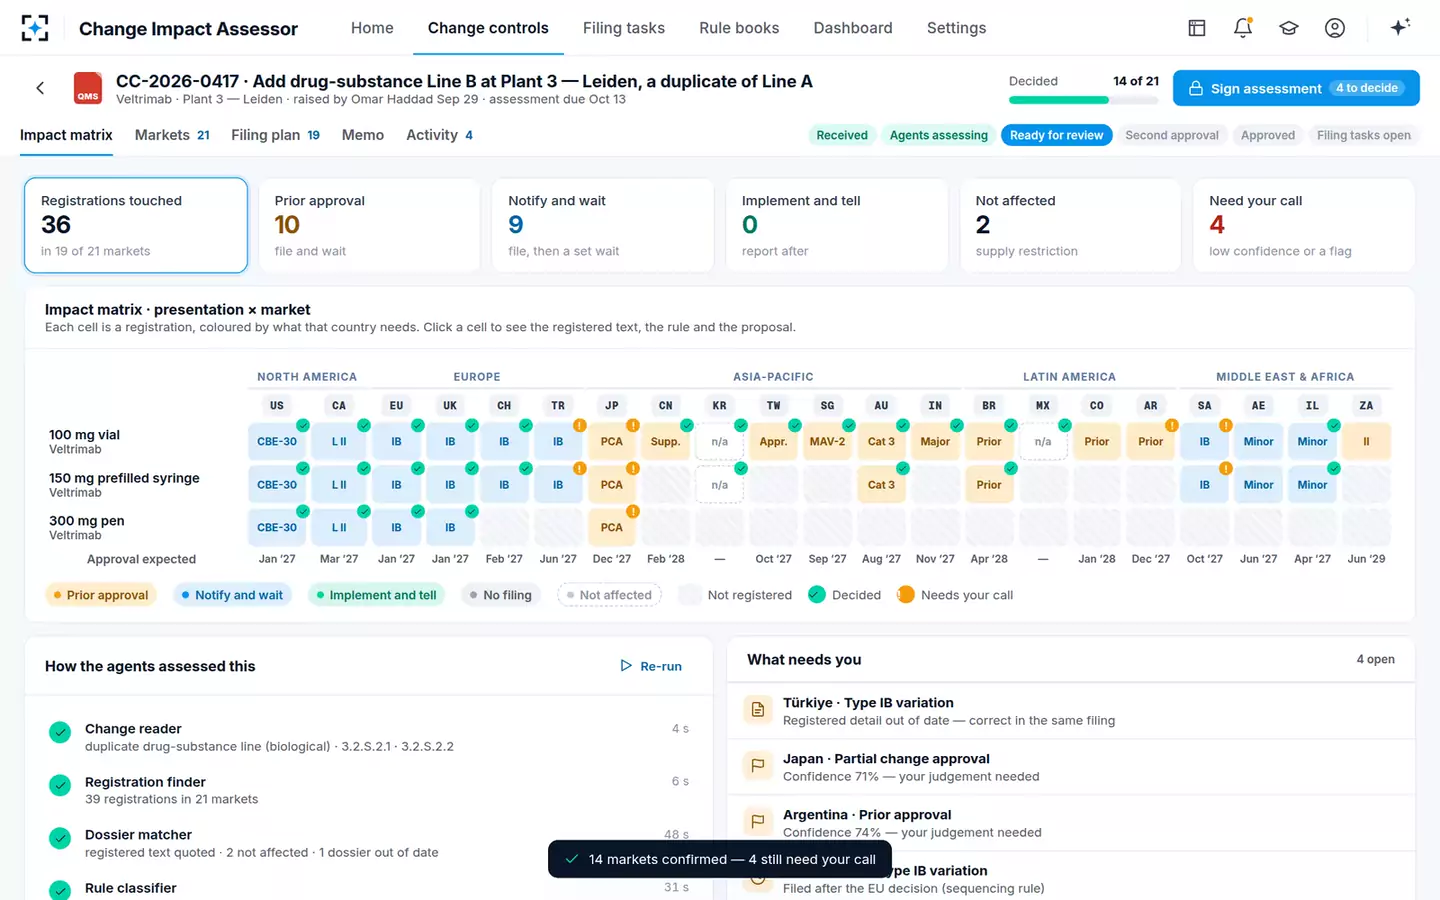Select the Ready for review stage pill

(x=1056, y=135)
